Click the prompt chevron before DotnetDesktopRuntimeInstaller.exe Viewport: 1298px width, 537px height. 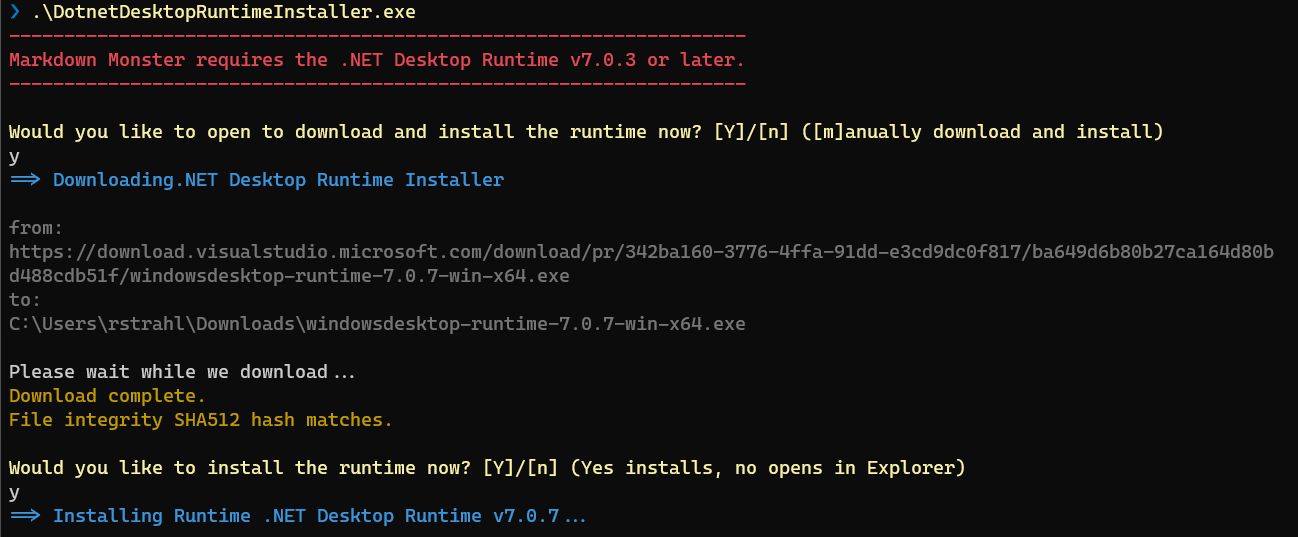click(14, 12)
